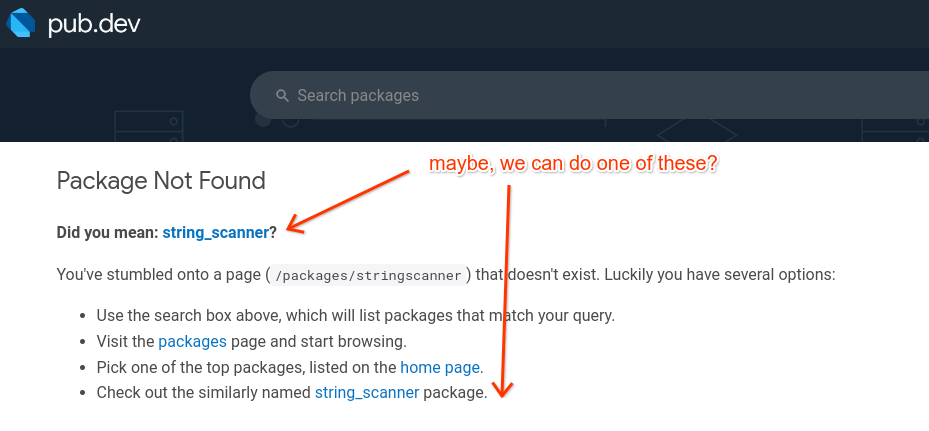Open the packages page link

193,341
